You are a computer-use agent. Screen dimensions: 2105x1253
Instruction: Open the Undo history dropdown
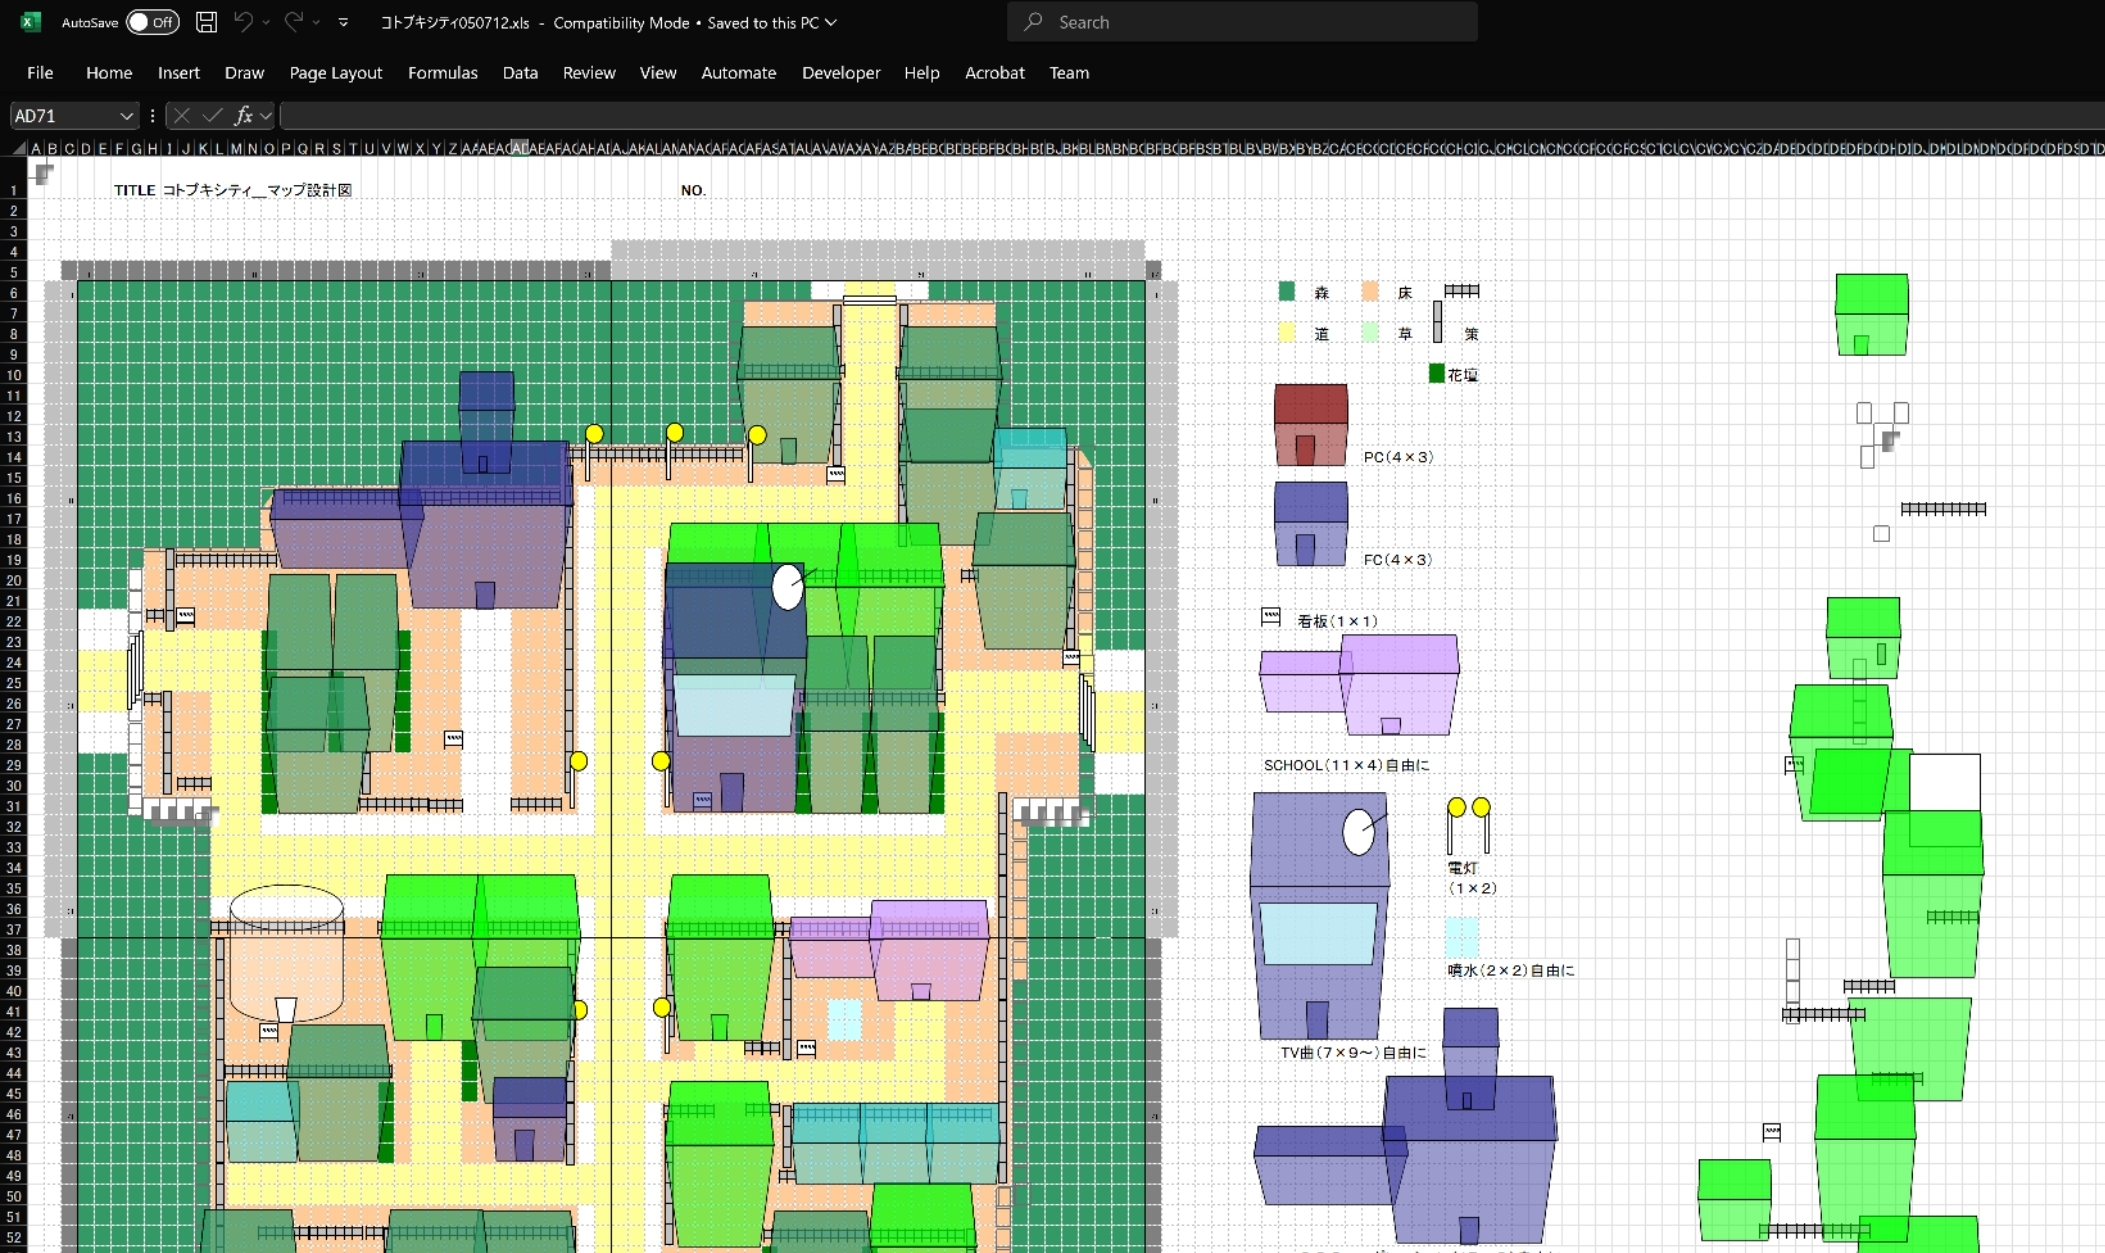pos(266,22)
